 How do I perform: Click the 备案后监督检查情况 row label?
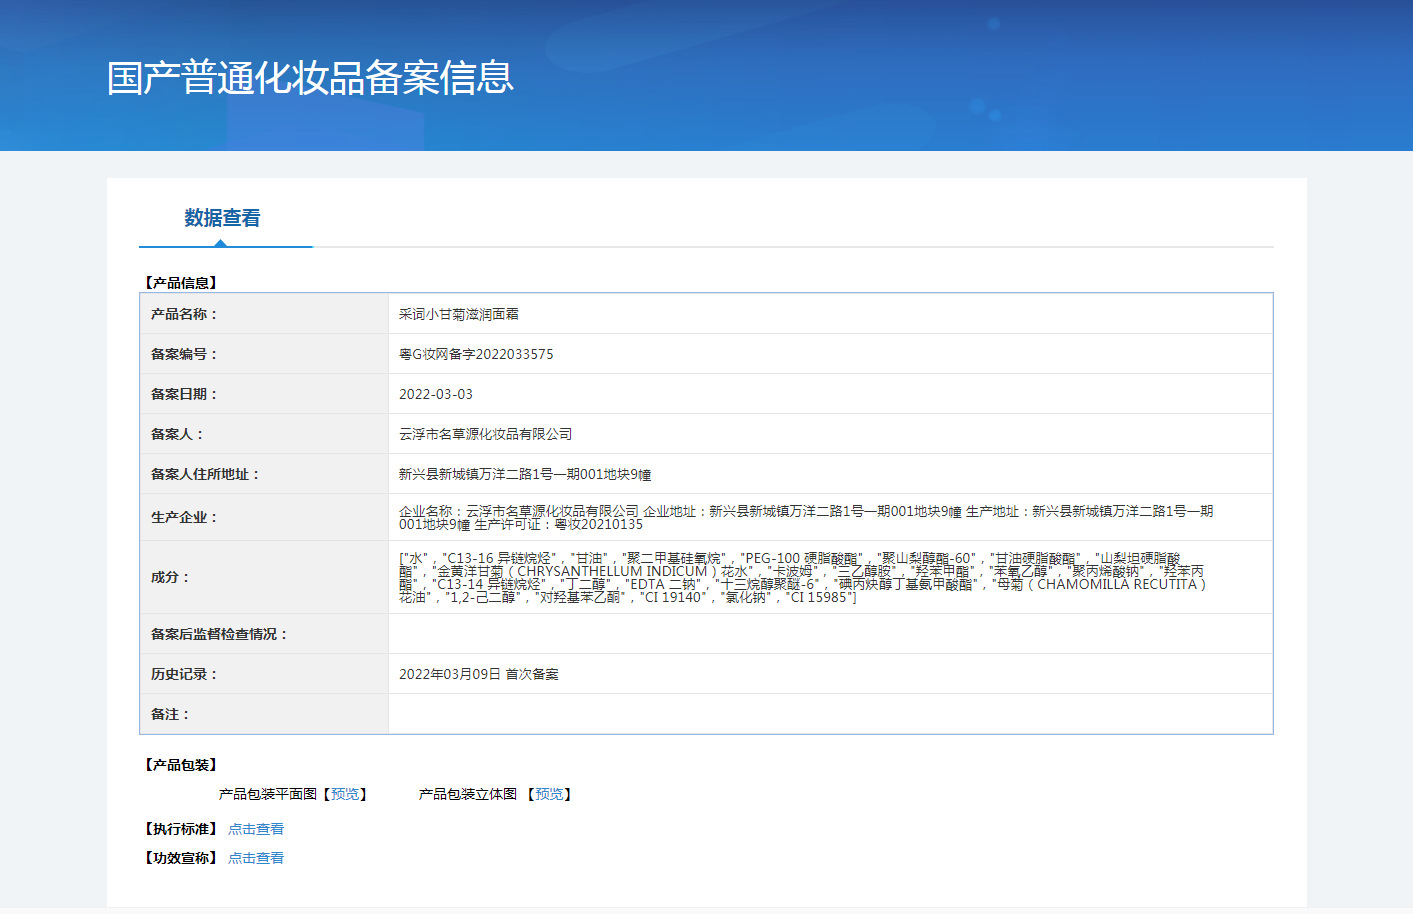point(219,634)
